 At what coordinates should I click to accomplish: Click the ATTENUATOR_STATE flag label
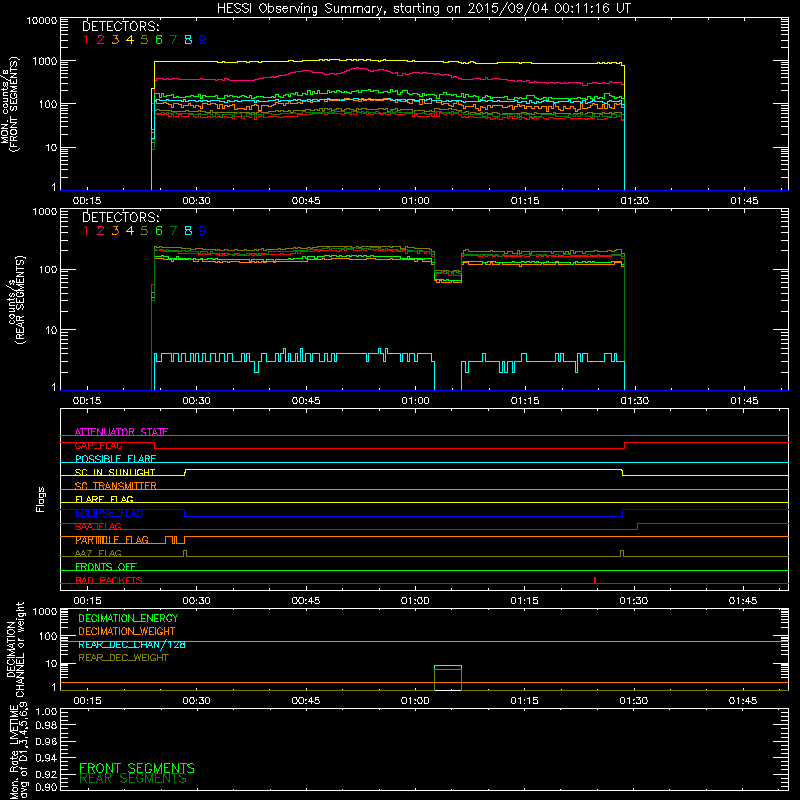pyautogui.click(x=121, y=432)
